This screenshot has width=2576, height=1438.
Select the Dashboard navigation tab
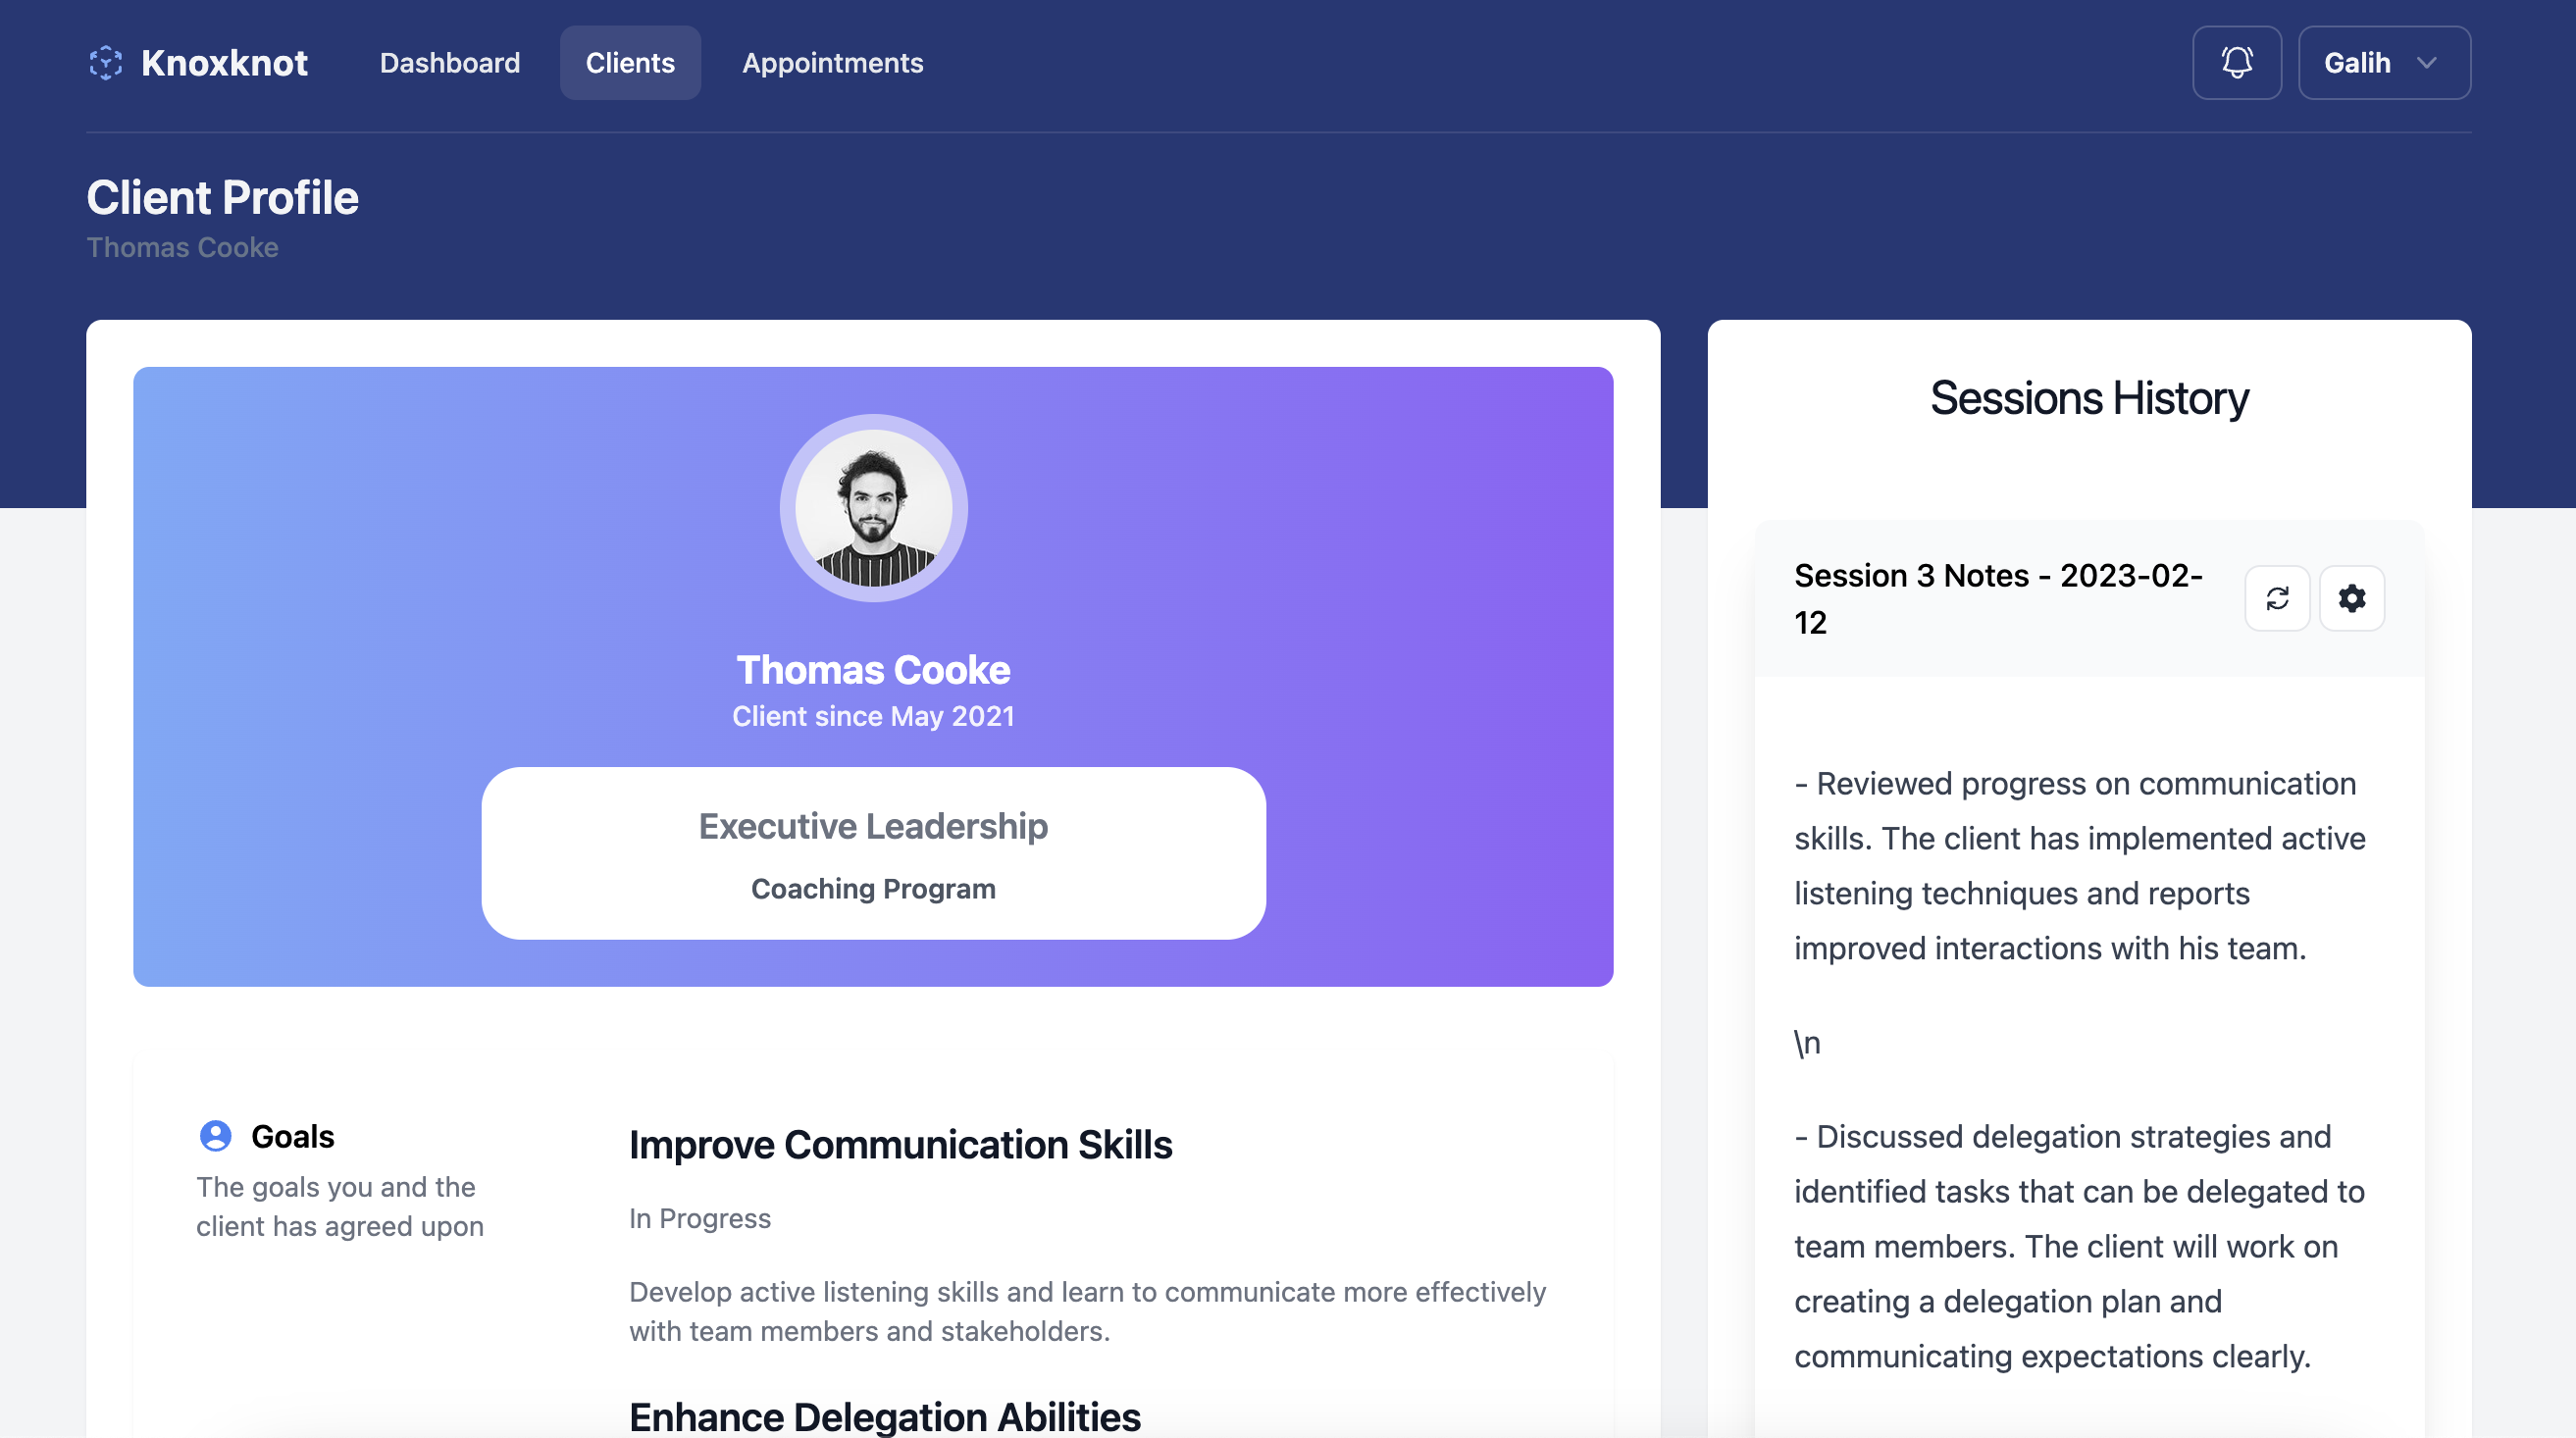tap(449, 62)
